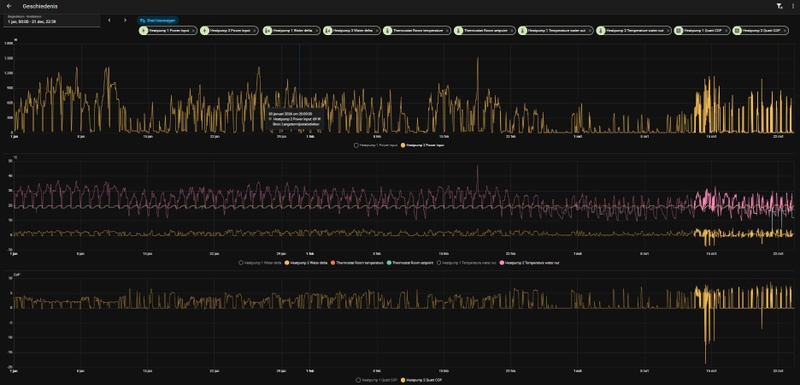Screen dimensions: 800x385
Task: Toggle Thermostat Room setpoint legend entry
Action: (409, 263)
